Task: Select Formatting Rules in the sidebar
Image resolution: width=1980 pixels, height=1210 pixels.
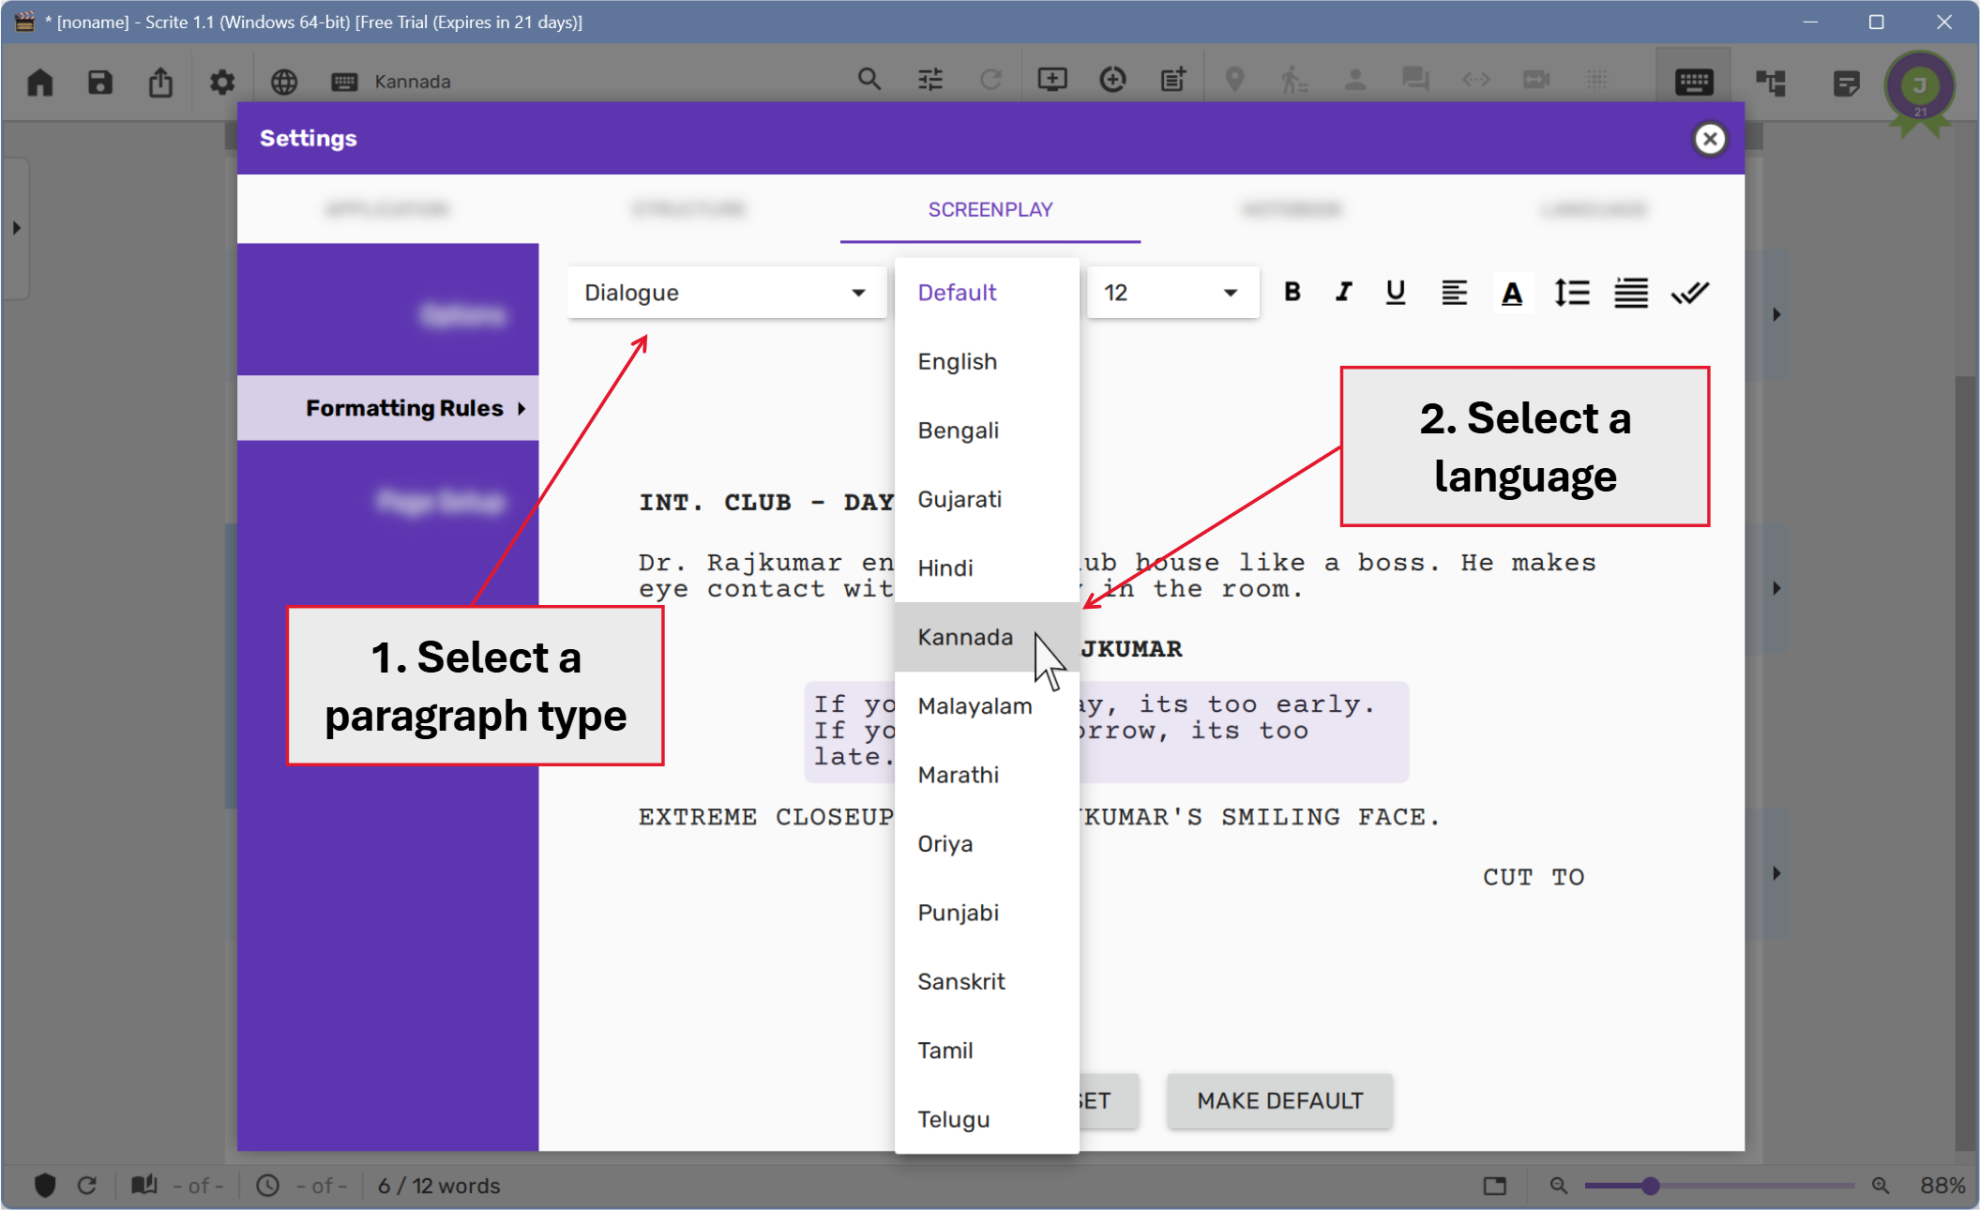Action: point(404,408)
